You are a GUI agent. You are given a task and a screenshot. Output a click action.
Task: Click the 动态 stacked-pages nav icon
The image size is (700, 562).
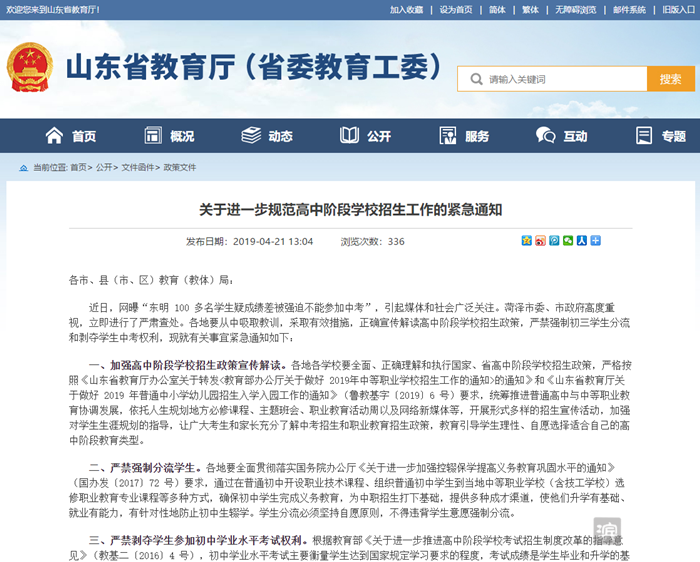tap(251, 135)
